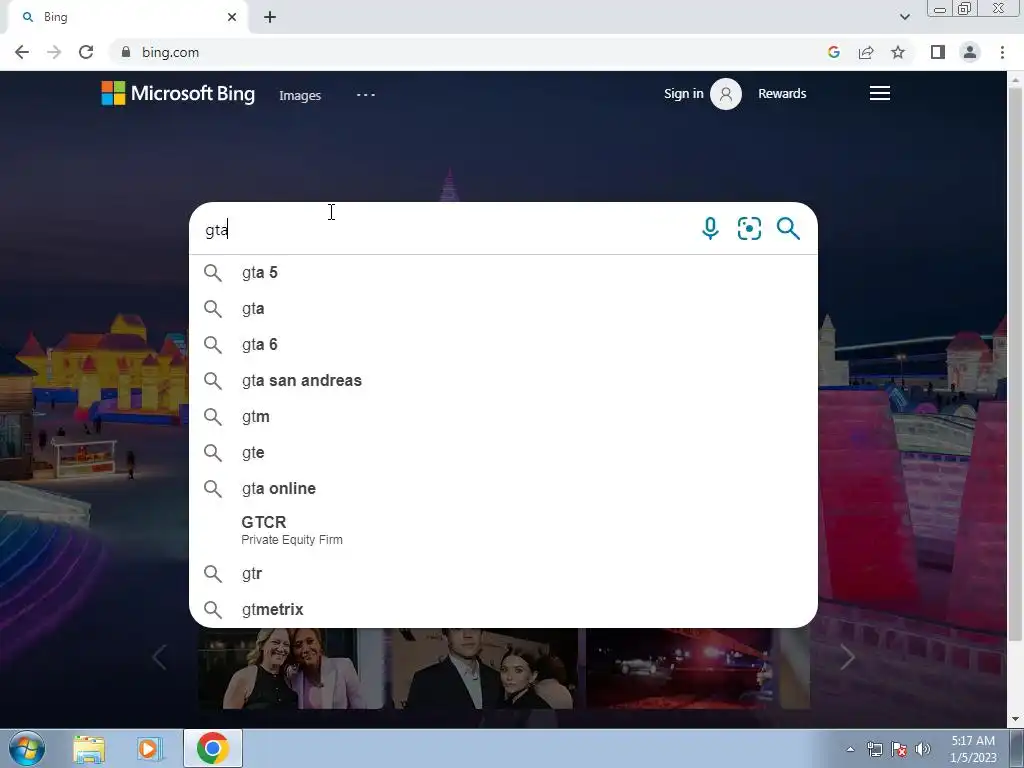Open visual search camera icon
This screenshot has height=768, width=1024.
tap(749, 229)
